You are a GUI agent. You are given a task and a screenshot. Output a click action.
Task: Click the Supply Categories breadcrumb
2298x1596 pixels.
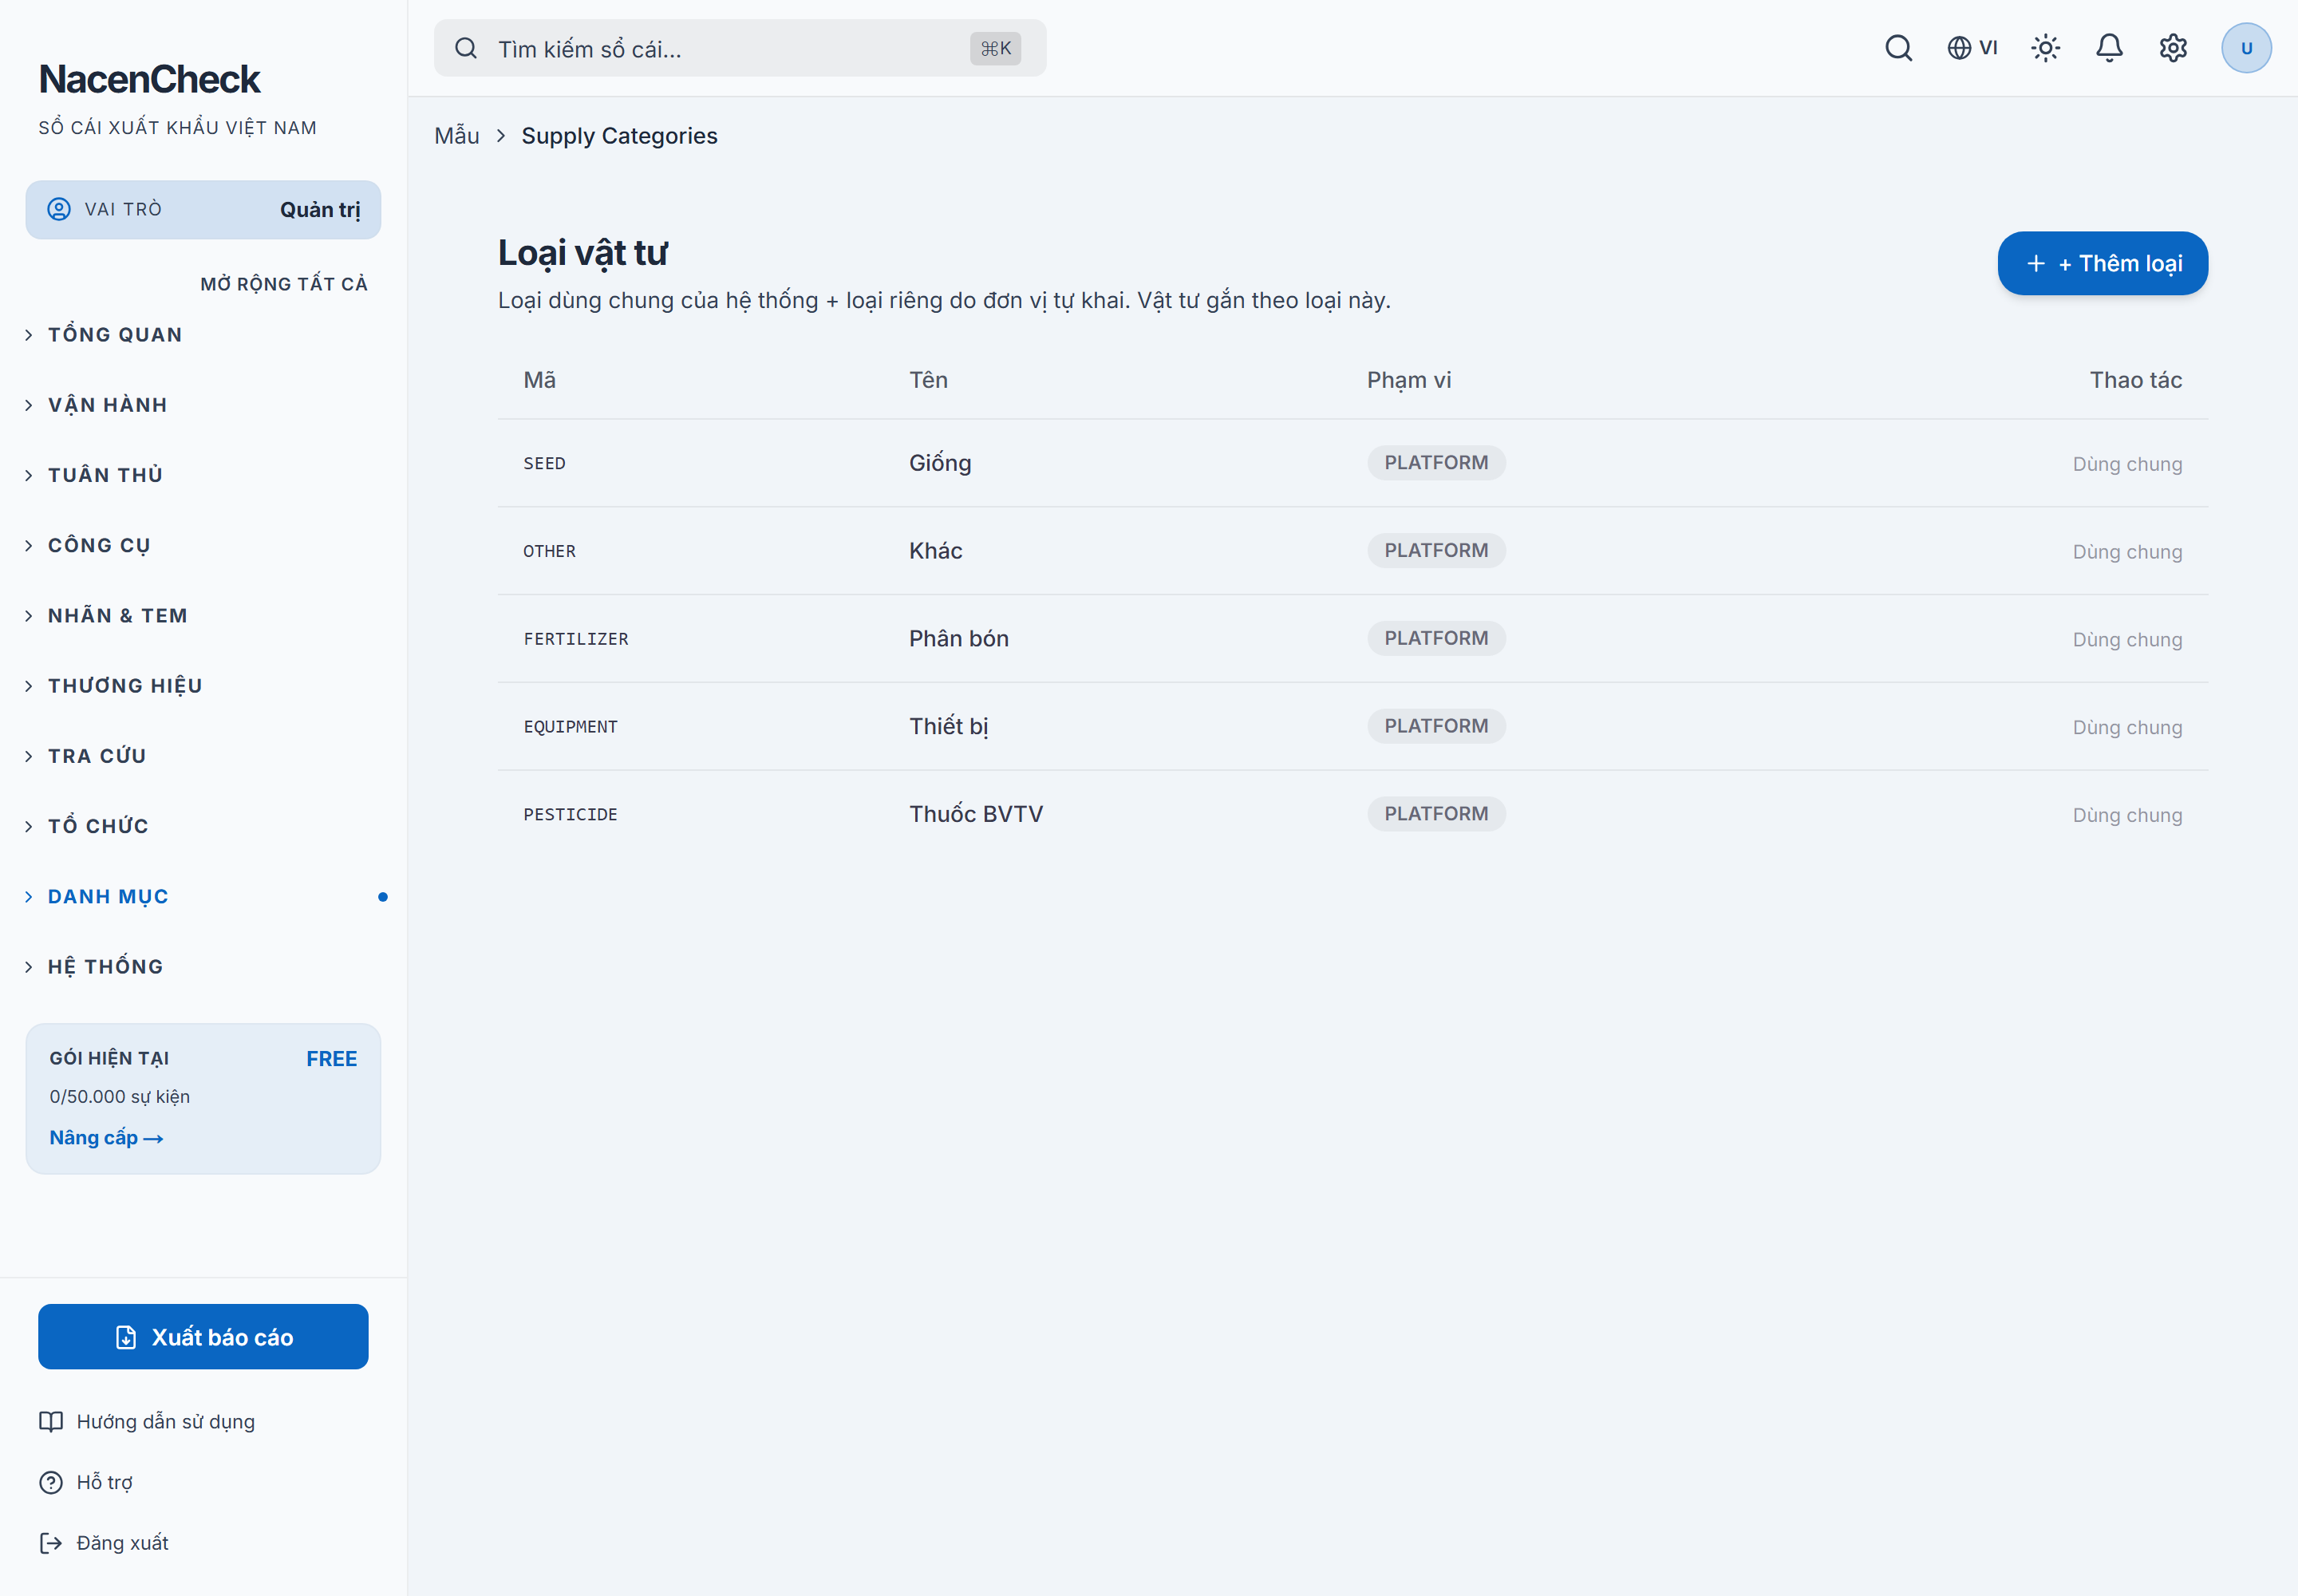[619, 136]
